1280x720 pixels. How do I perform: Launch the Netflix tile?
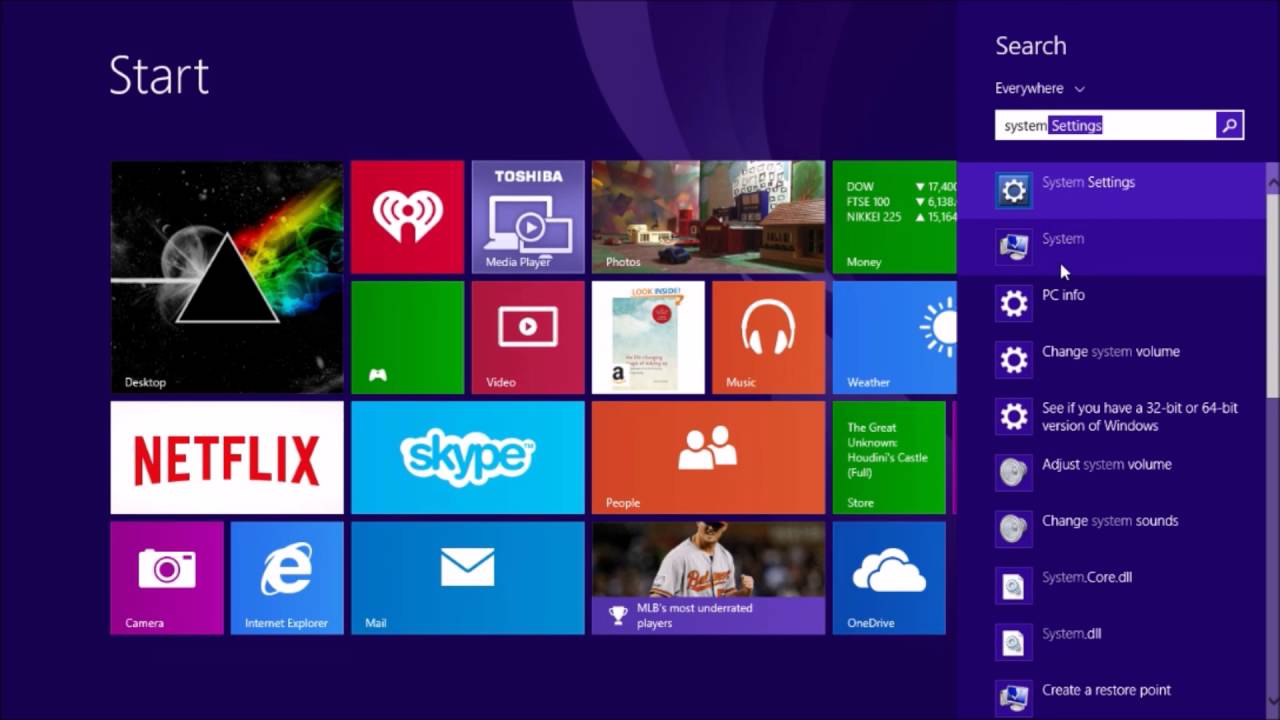click(x=227, y=458)
